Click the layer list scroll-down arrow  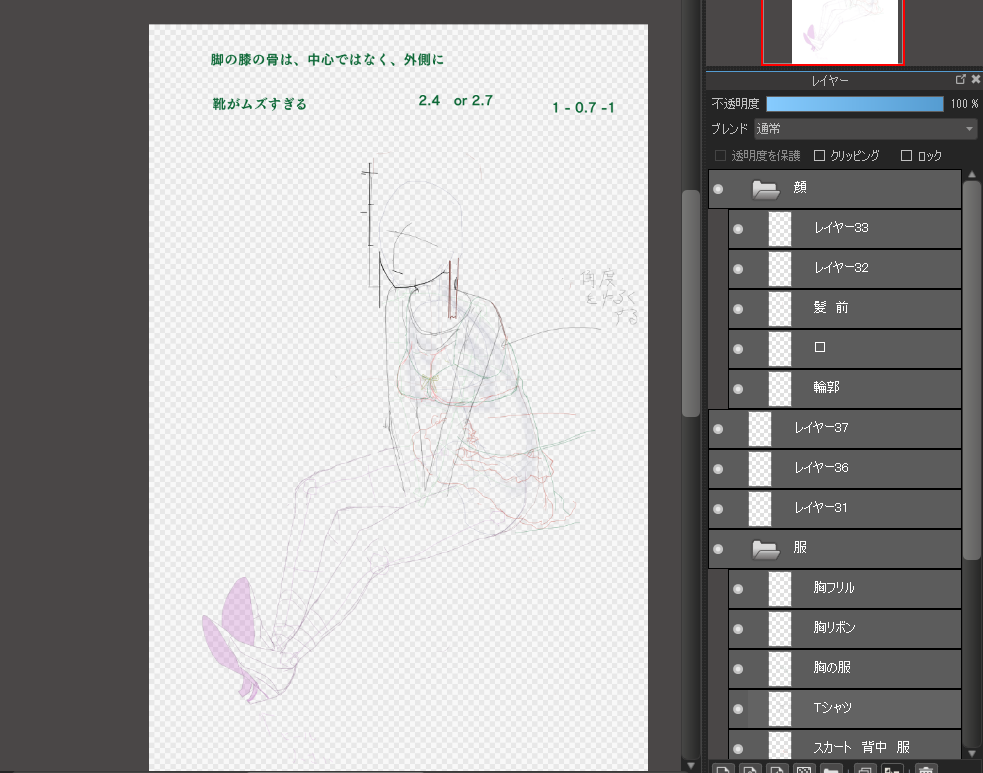(972, 754)
